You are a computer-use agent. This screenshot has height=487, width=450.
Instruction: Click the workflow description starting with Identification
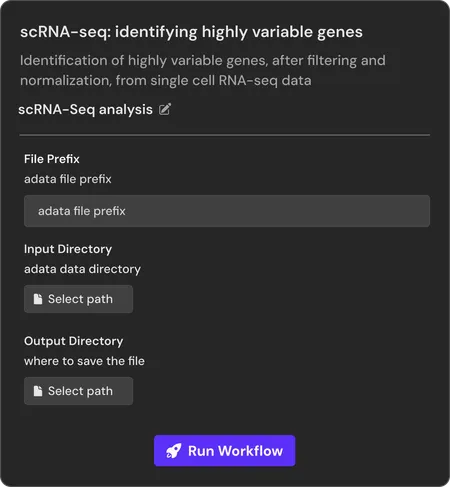(x=203, y=70)
